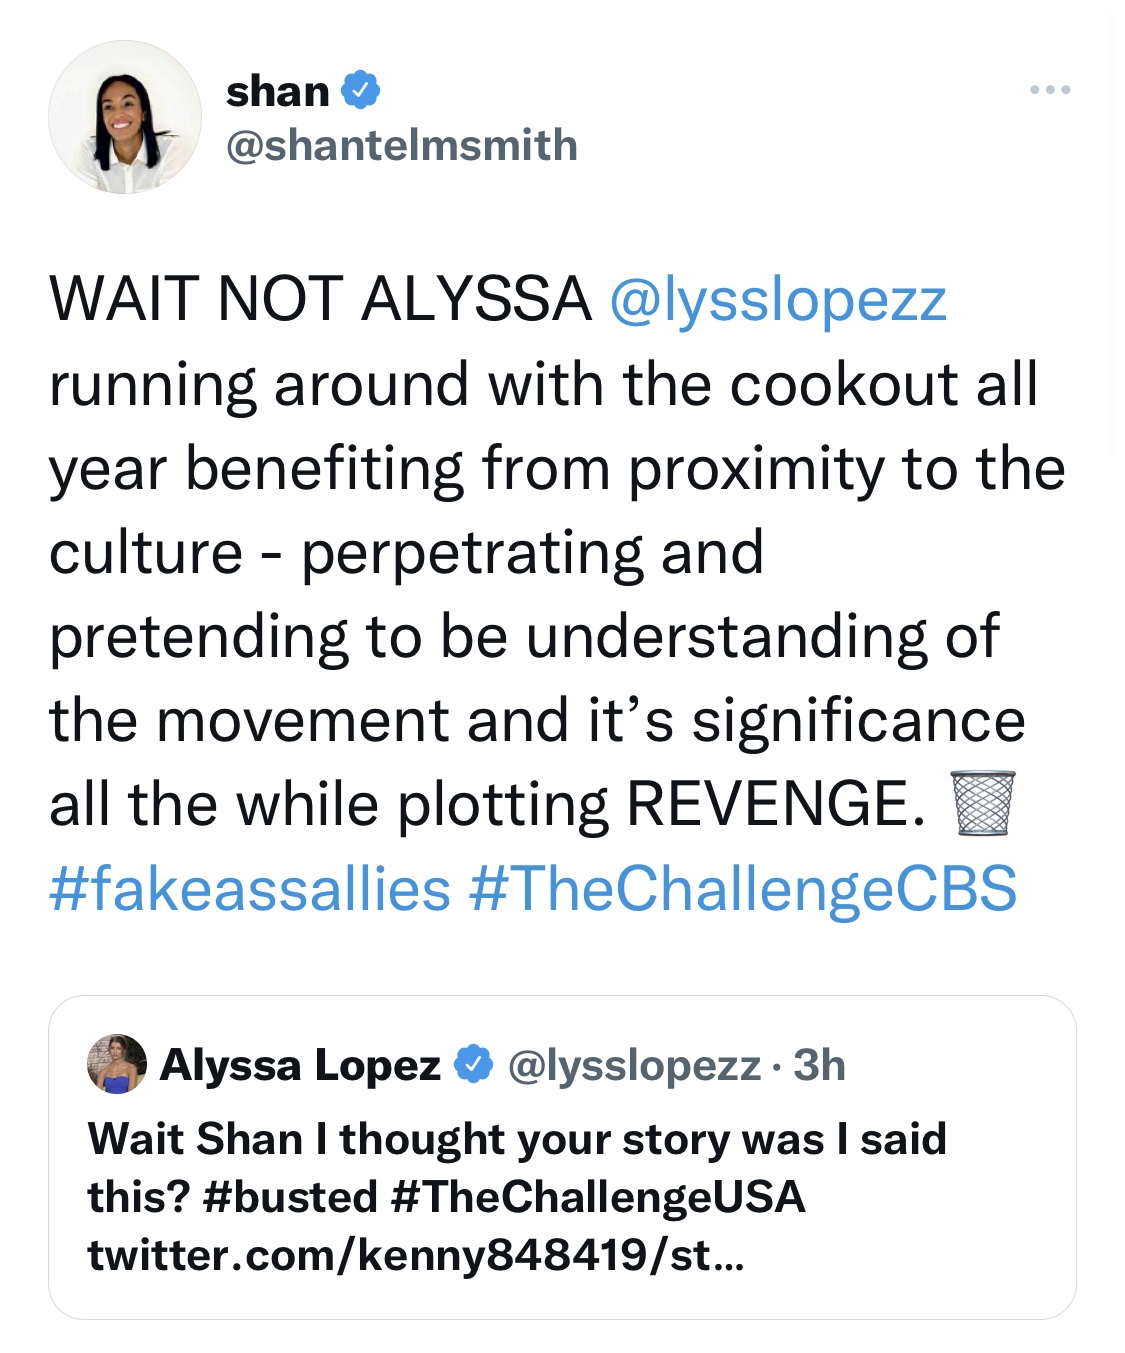This screenshot has width=1125, height=1353.
Task: Click Alyssa Lopez's verified badge in quote
Action: pos(474,1065)
